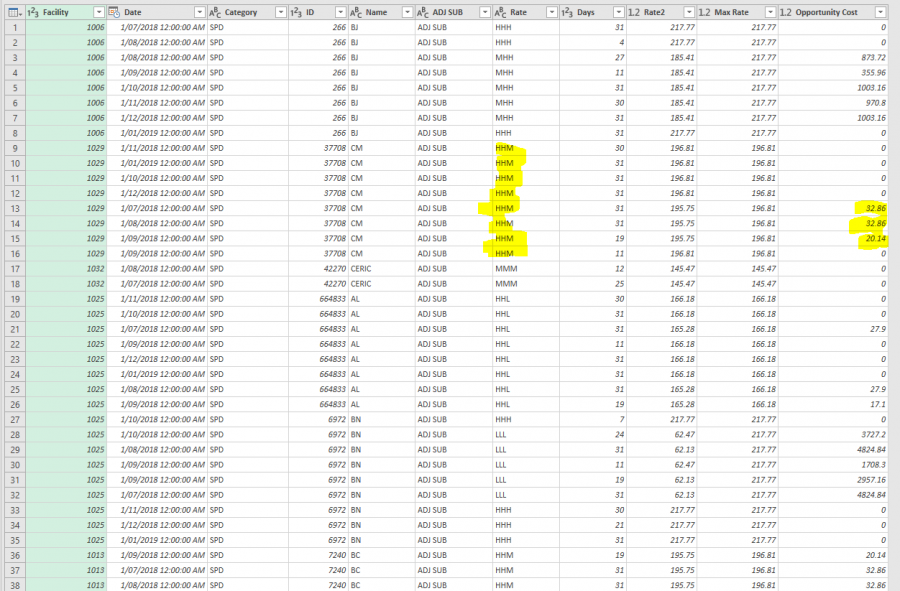Click the Rate cell MMM in row 17
This screenshot has width=900, height=591.
point(526,269)
